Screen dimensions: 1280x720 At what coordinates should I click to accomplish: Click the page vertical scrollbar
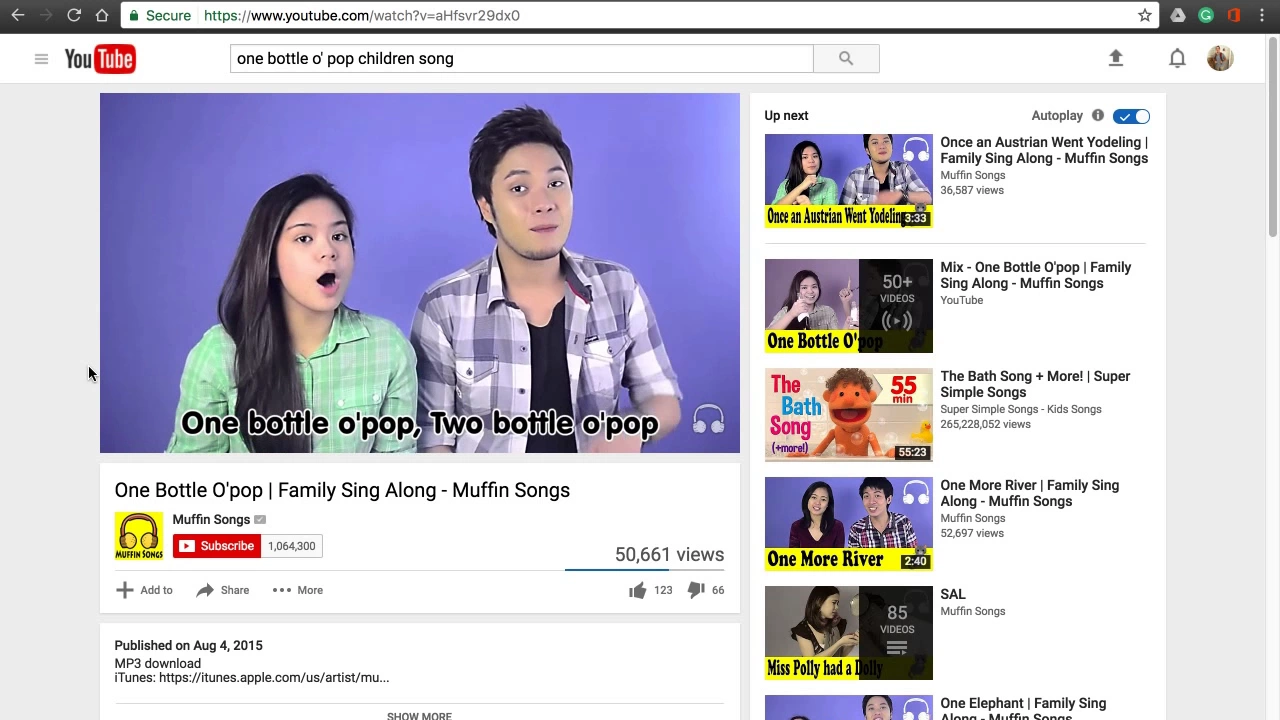[x=1273, y=135]
